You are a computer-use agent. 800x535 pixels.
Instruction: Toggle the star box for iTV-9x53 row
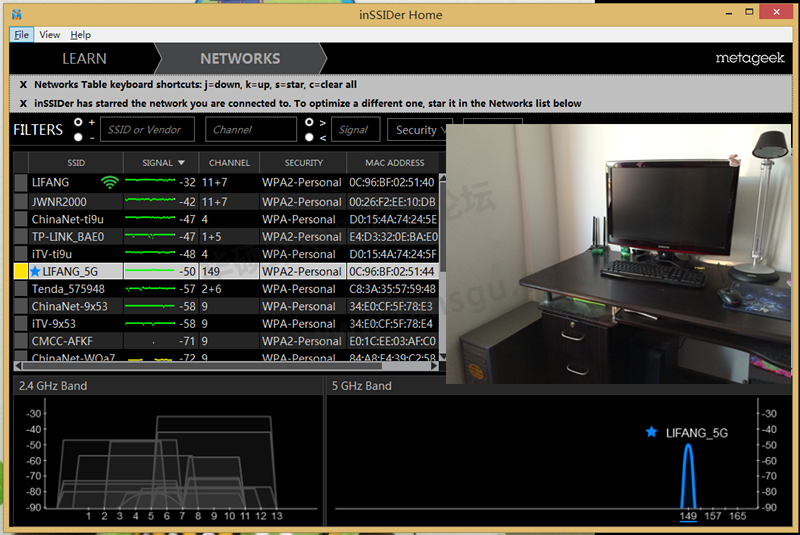(x=20, y=323)
